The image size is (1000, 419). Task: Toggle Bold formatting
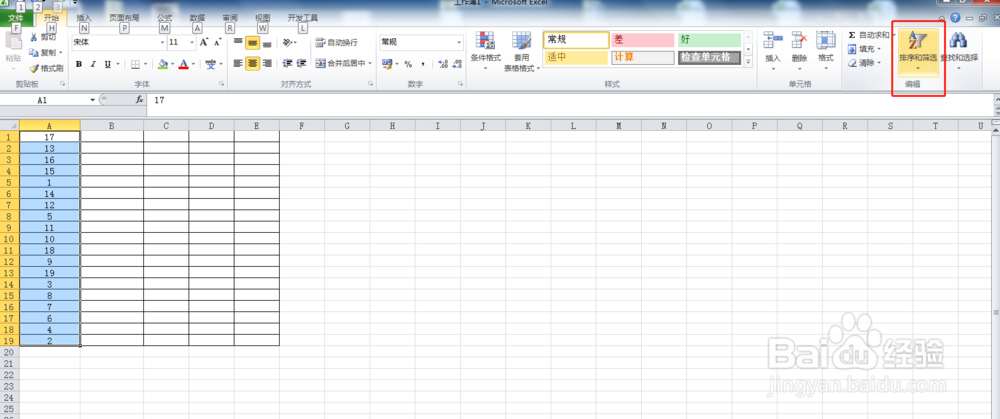79,64
